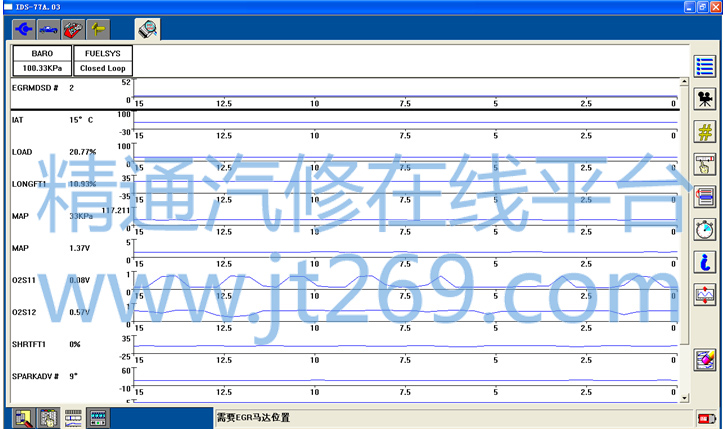Select the IAT parameter label

tap(18, 120)
